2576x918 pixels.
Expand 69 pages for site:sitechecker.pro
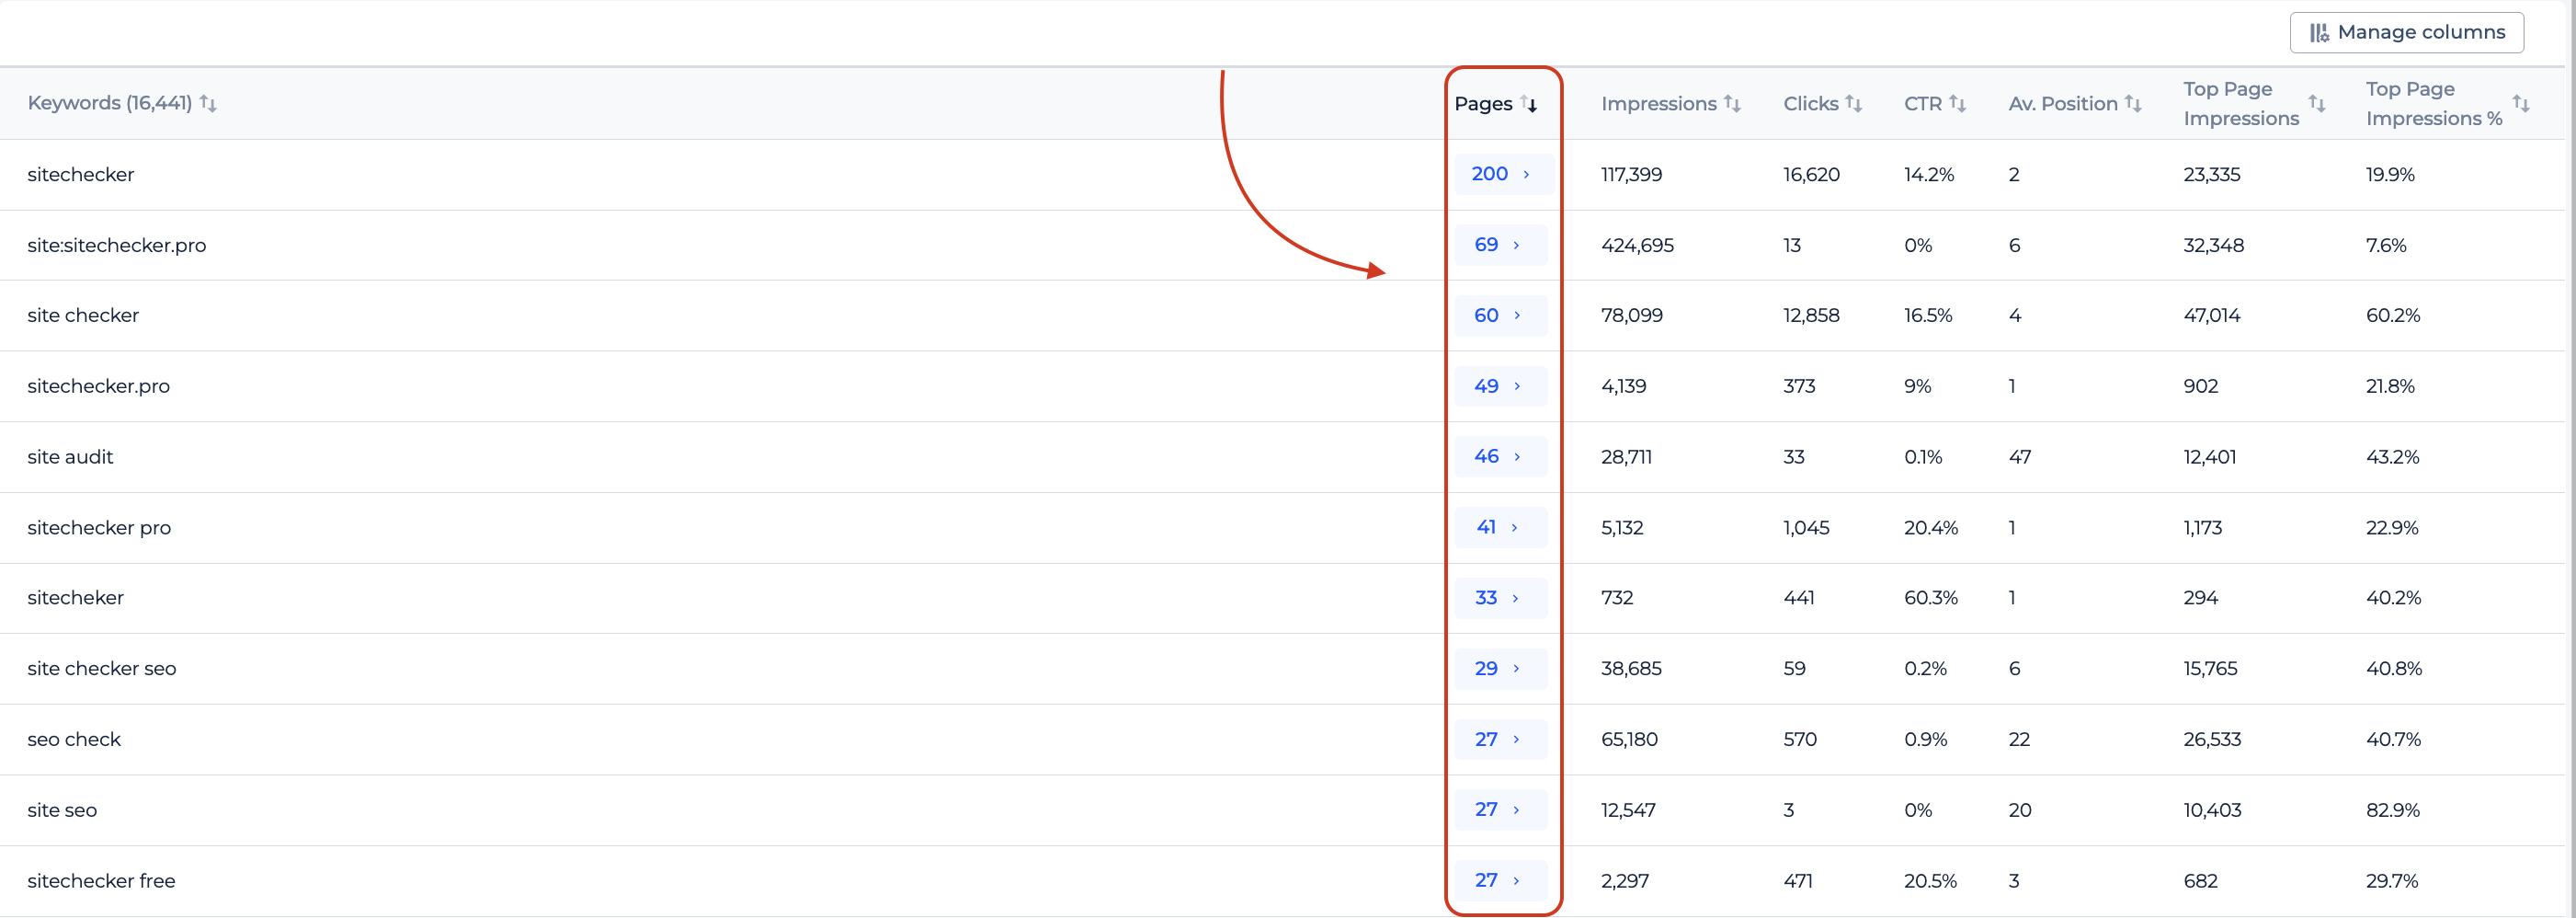tap(1501, 245)
